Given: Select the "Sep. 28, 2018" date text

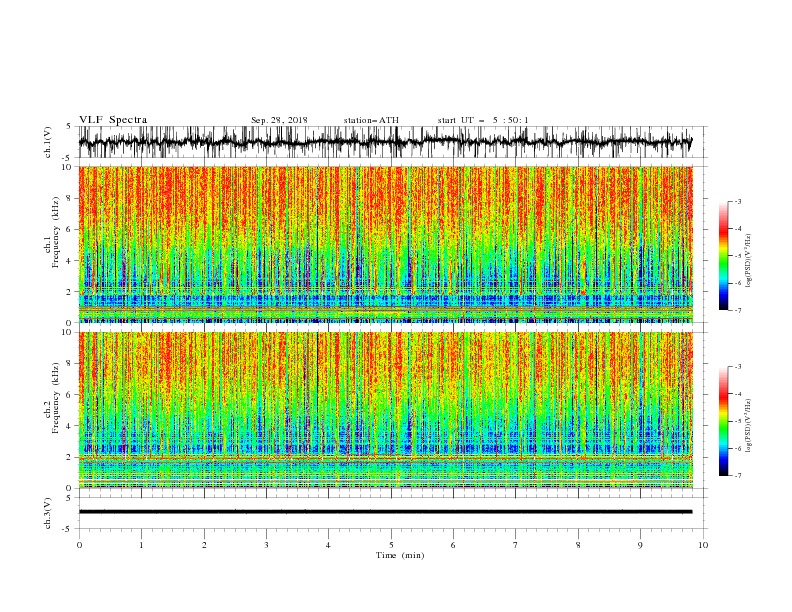Looking at the screenshot, I should (x=279, y=120).
